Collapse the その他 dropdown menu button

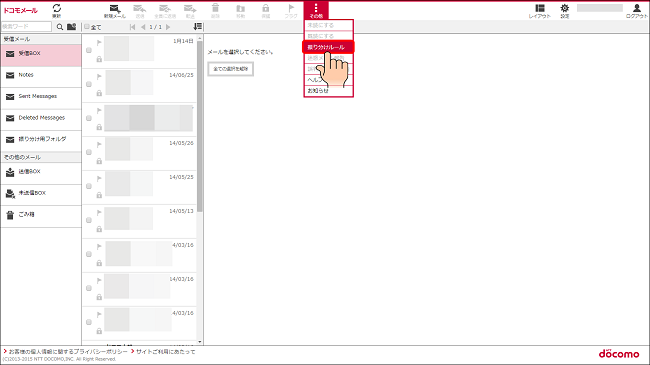[316, 10]
